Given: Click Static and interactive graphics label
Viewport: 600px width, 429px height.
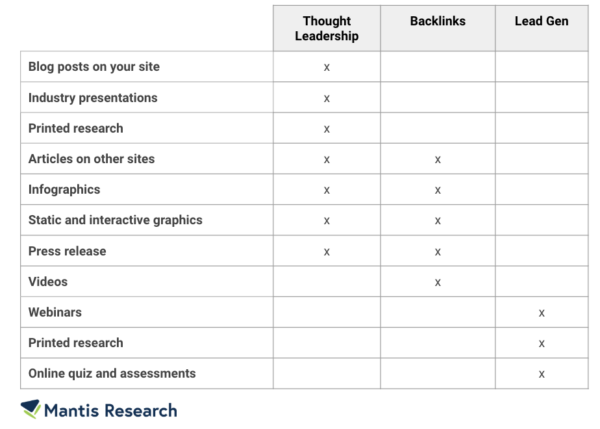Looking at the screenshot, I should pyautogui.click(x=115, y=220).
